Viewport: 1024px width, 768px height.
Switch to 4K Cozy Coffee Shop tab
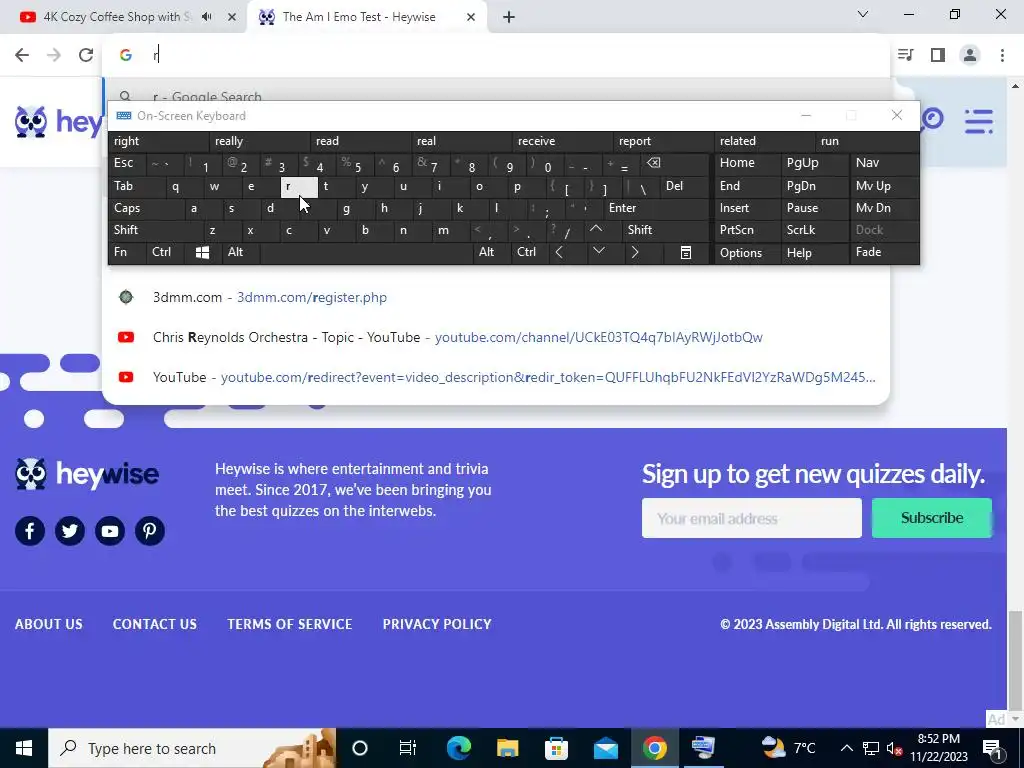click(x=118, y=17)
